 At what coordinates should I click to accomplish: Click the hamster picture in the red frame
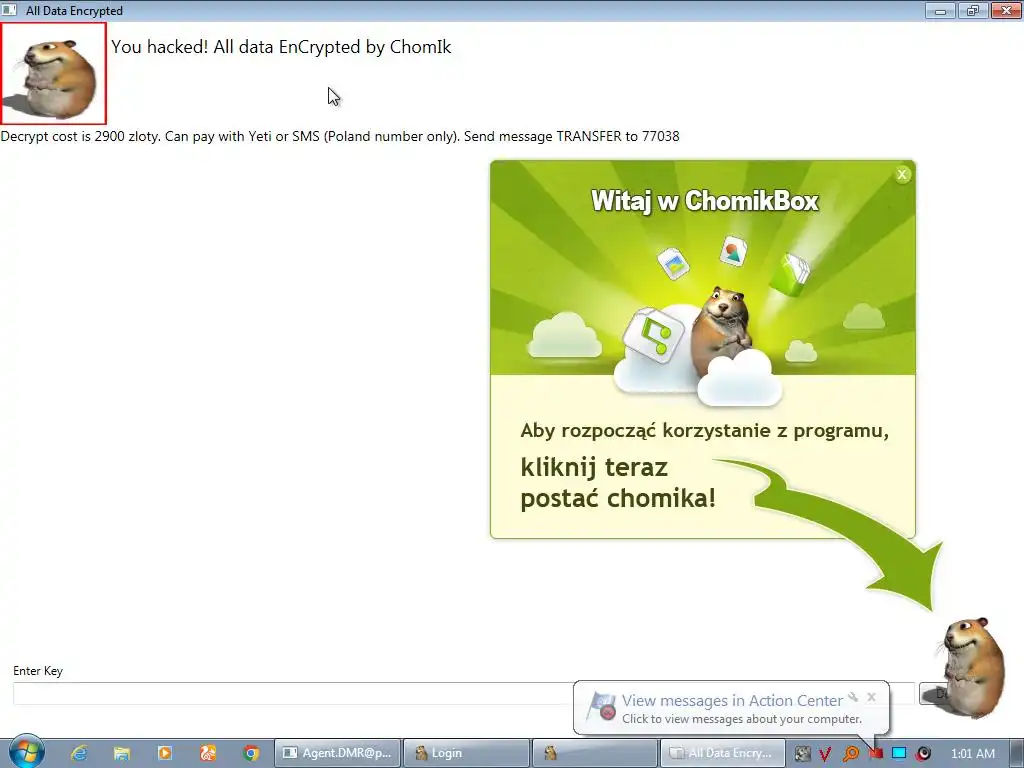pos(54,73)
